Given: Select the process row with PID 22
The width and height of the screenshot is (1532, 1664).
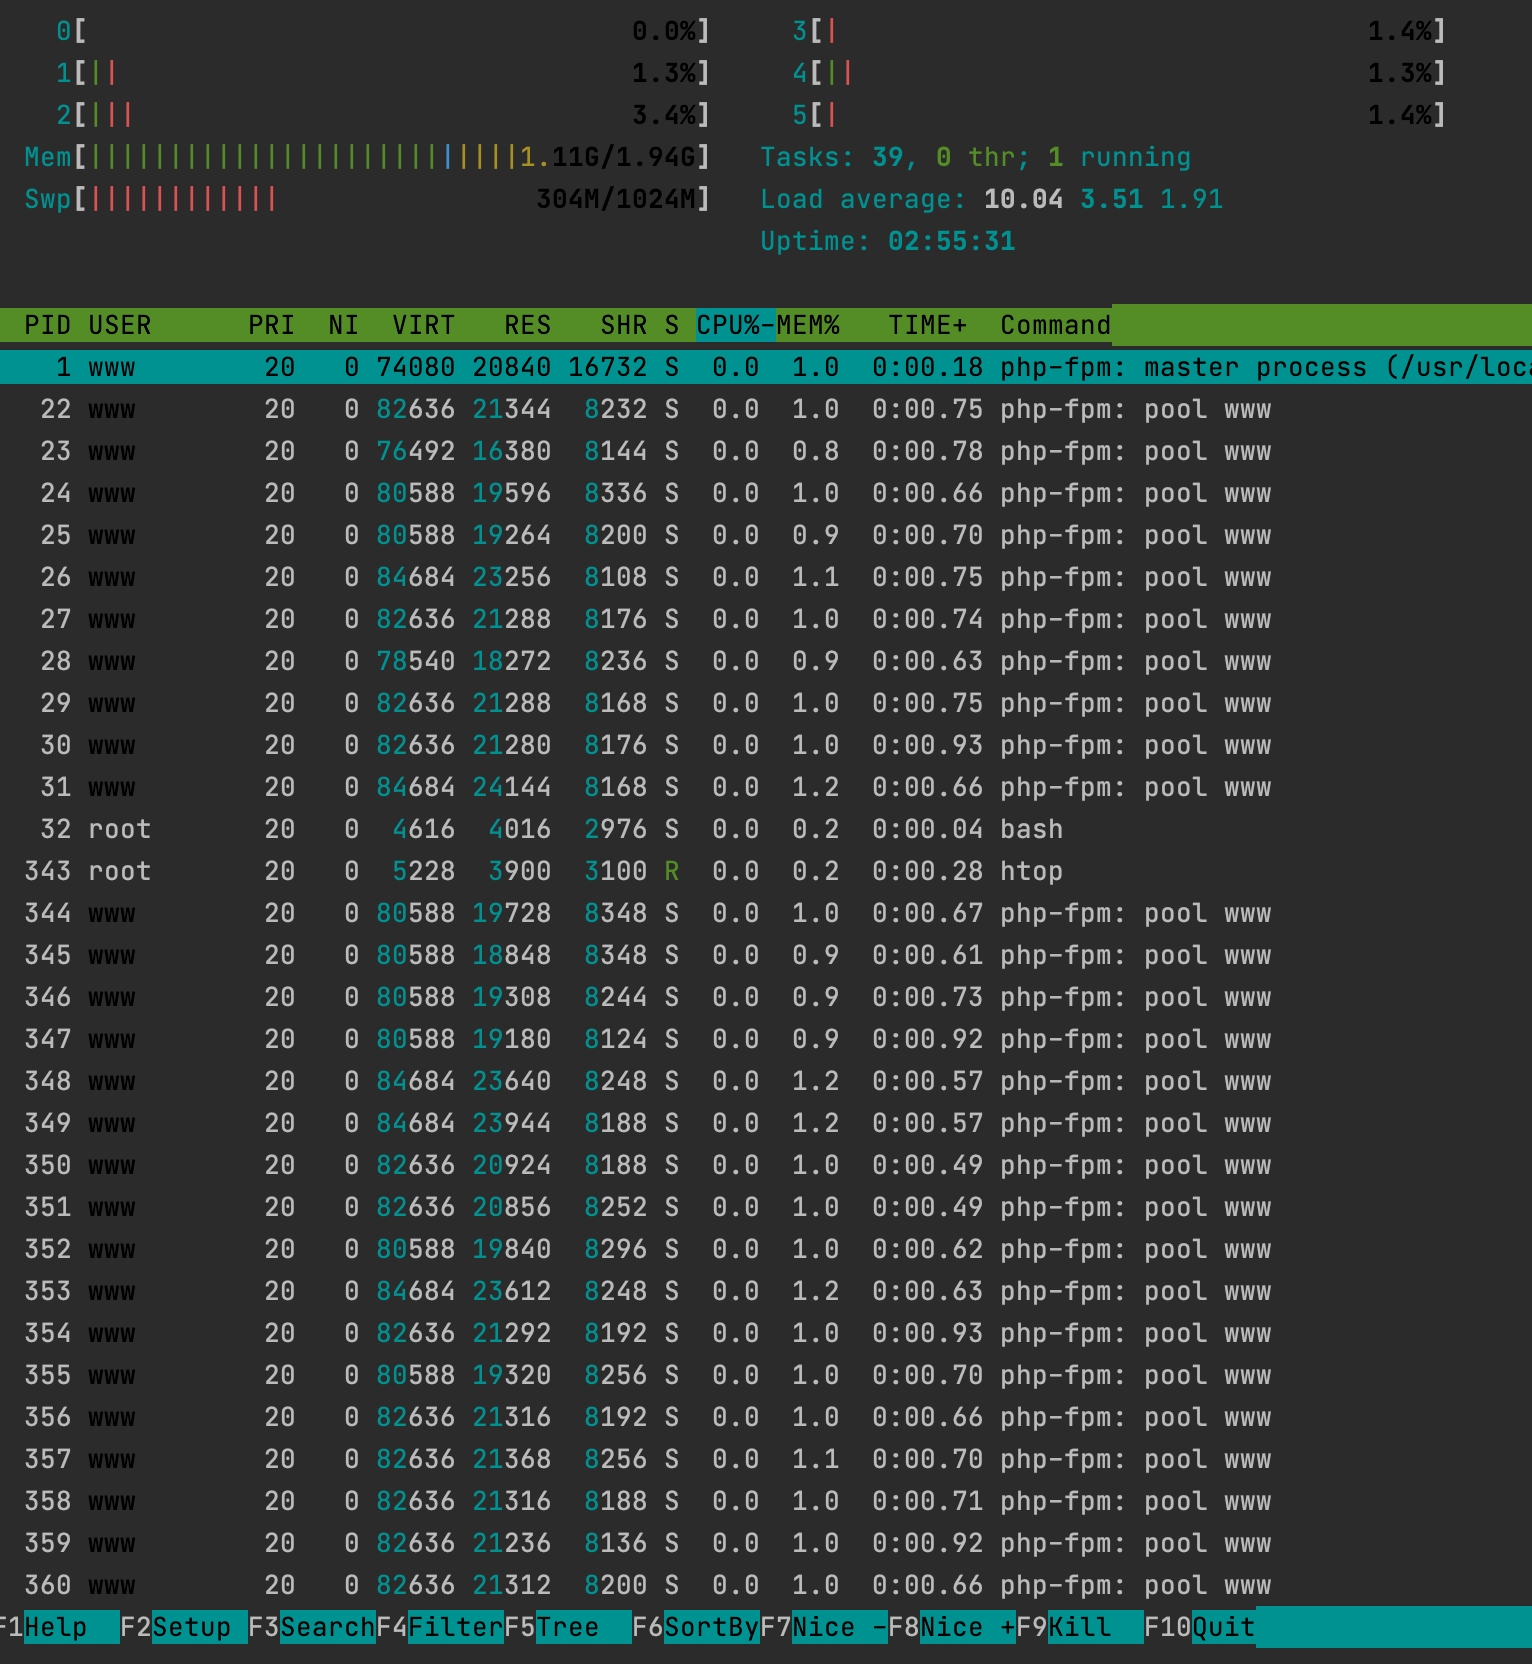Looking at the screenshot, I should click(x=766, y=409).
